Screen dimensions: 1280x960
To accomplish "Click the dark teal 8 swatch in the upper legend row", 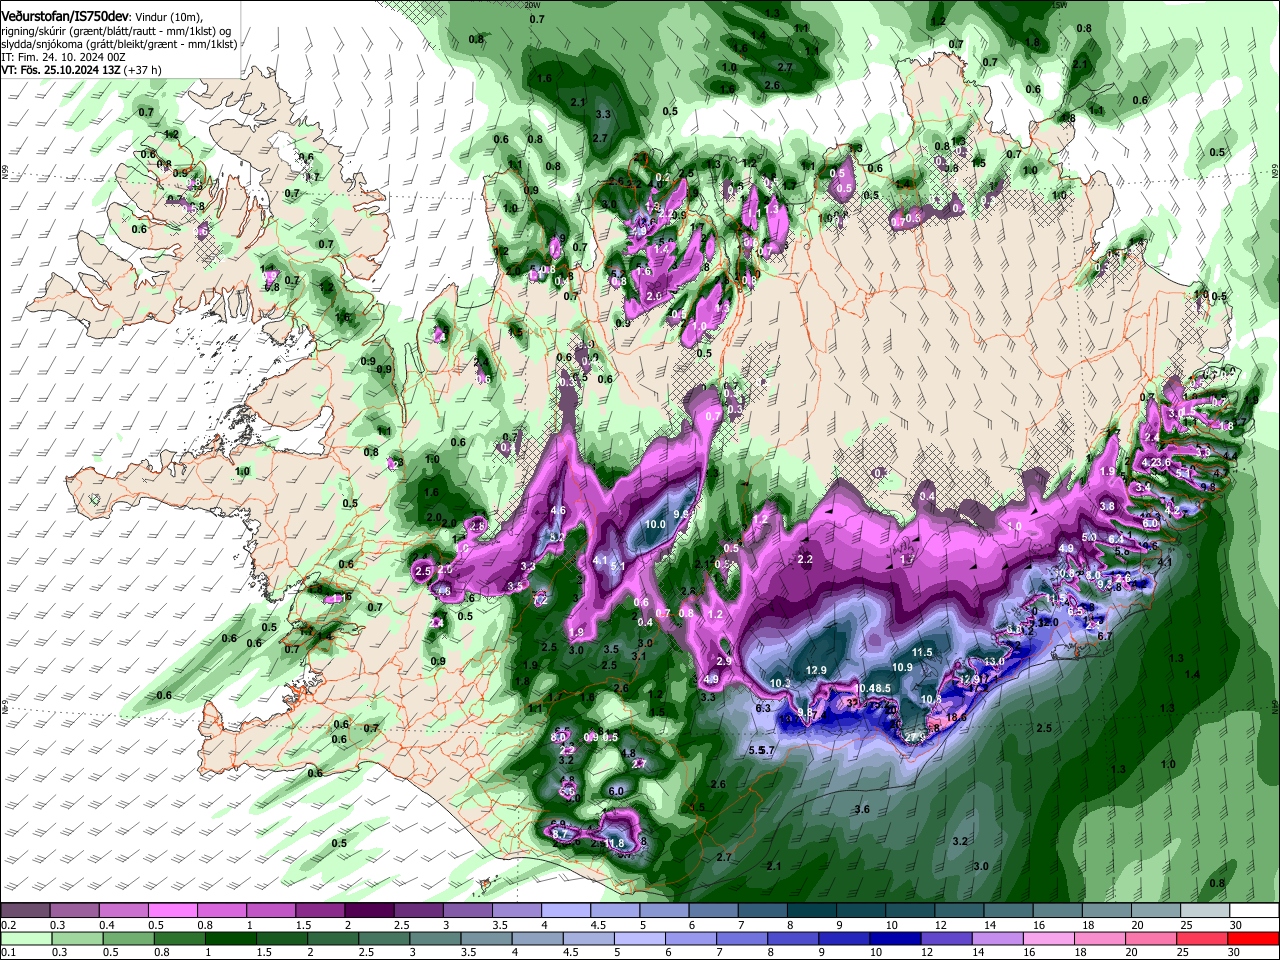I will pyautogui.click(x=811, y=911).
